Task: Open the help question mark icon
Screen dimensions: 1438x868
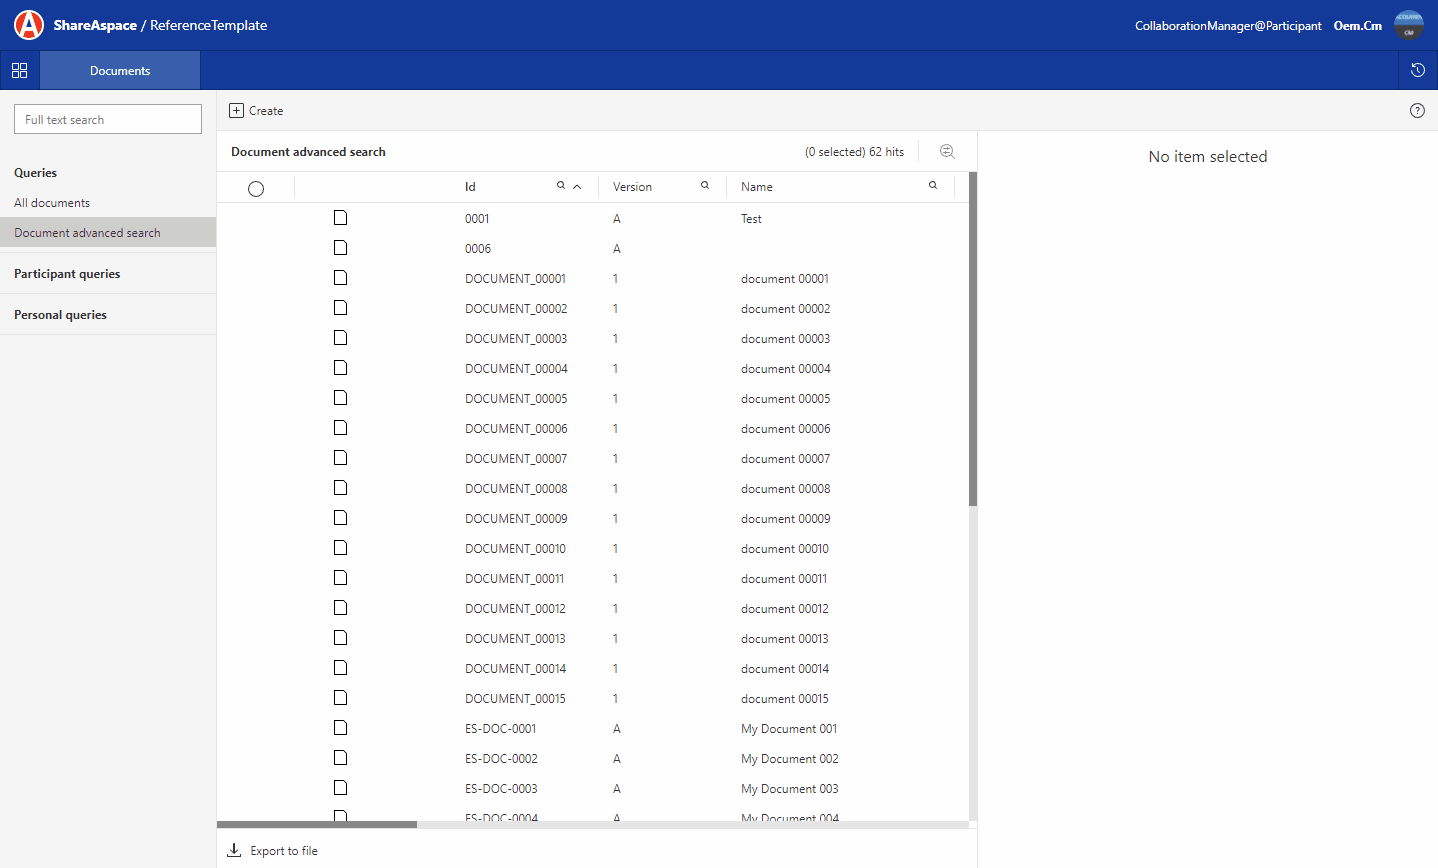Action: pyautogui.click(x=1417, y=110)
